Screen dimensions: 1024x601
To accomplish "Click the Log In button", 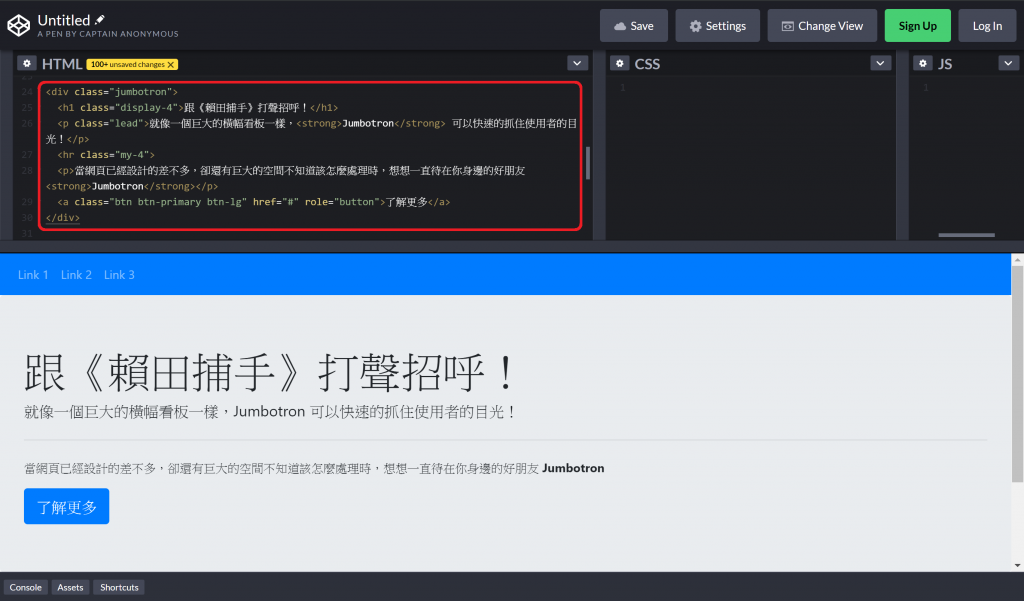I will point(987,25).
